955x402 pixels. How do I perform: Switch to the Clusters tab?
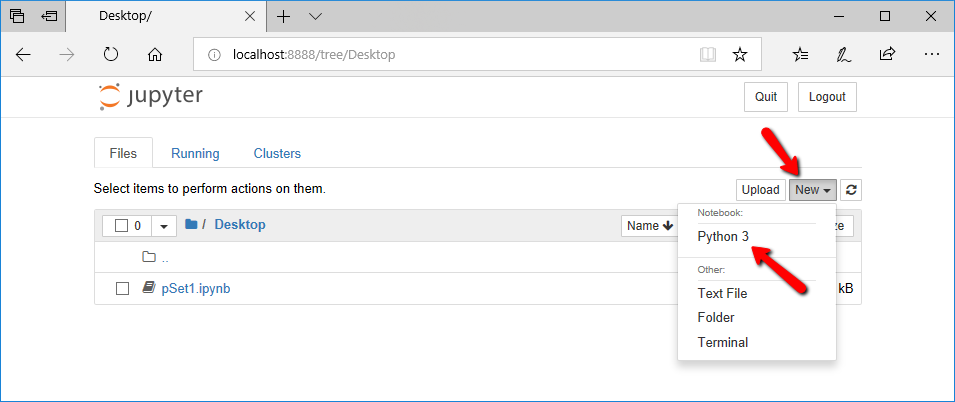(277, 153)
